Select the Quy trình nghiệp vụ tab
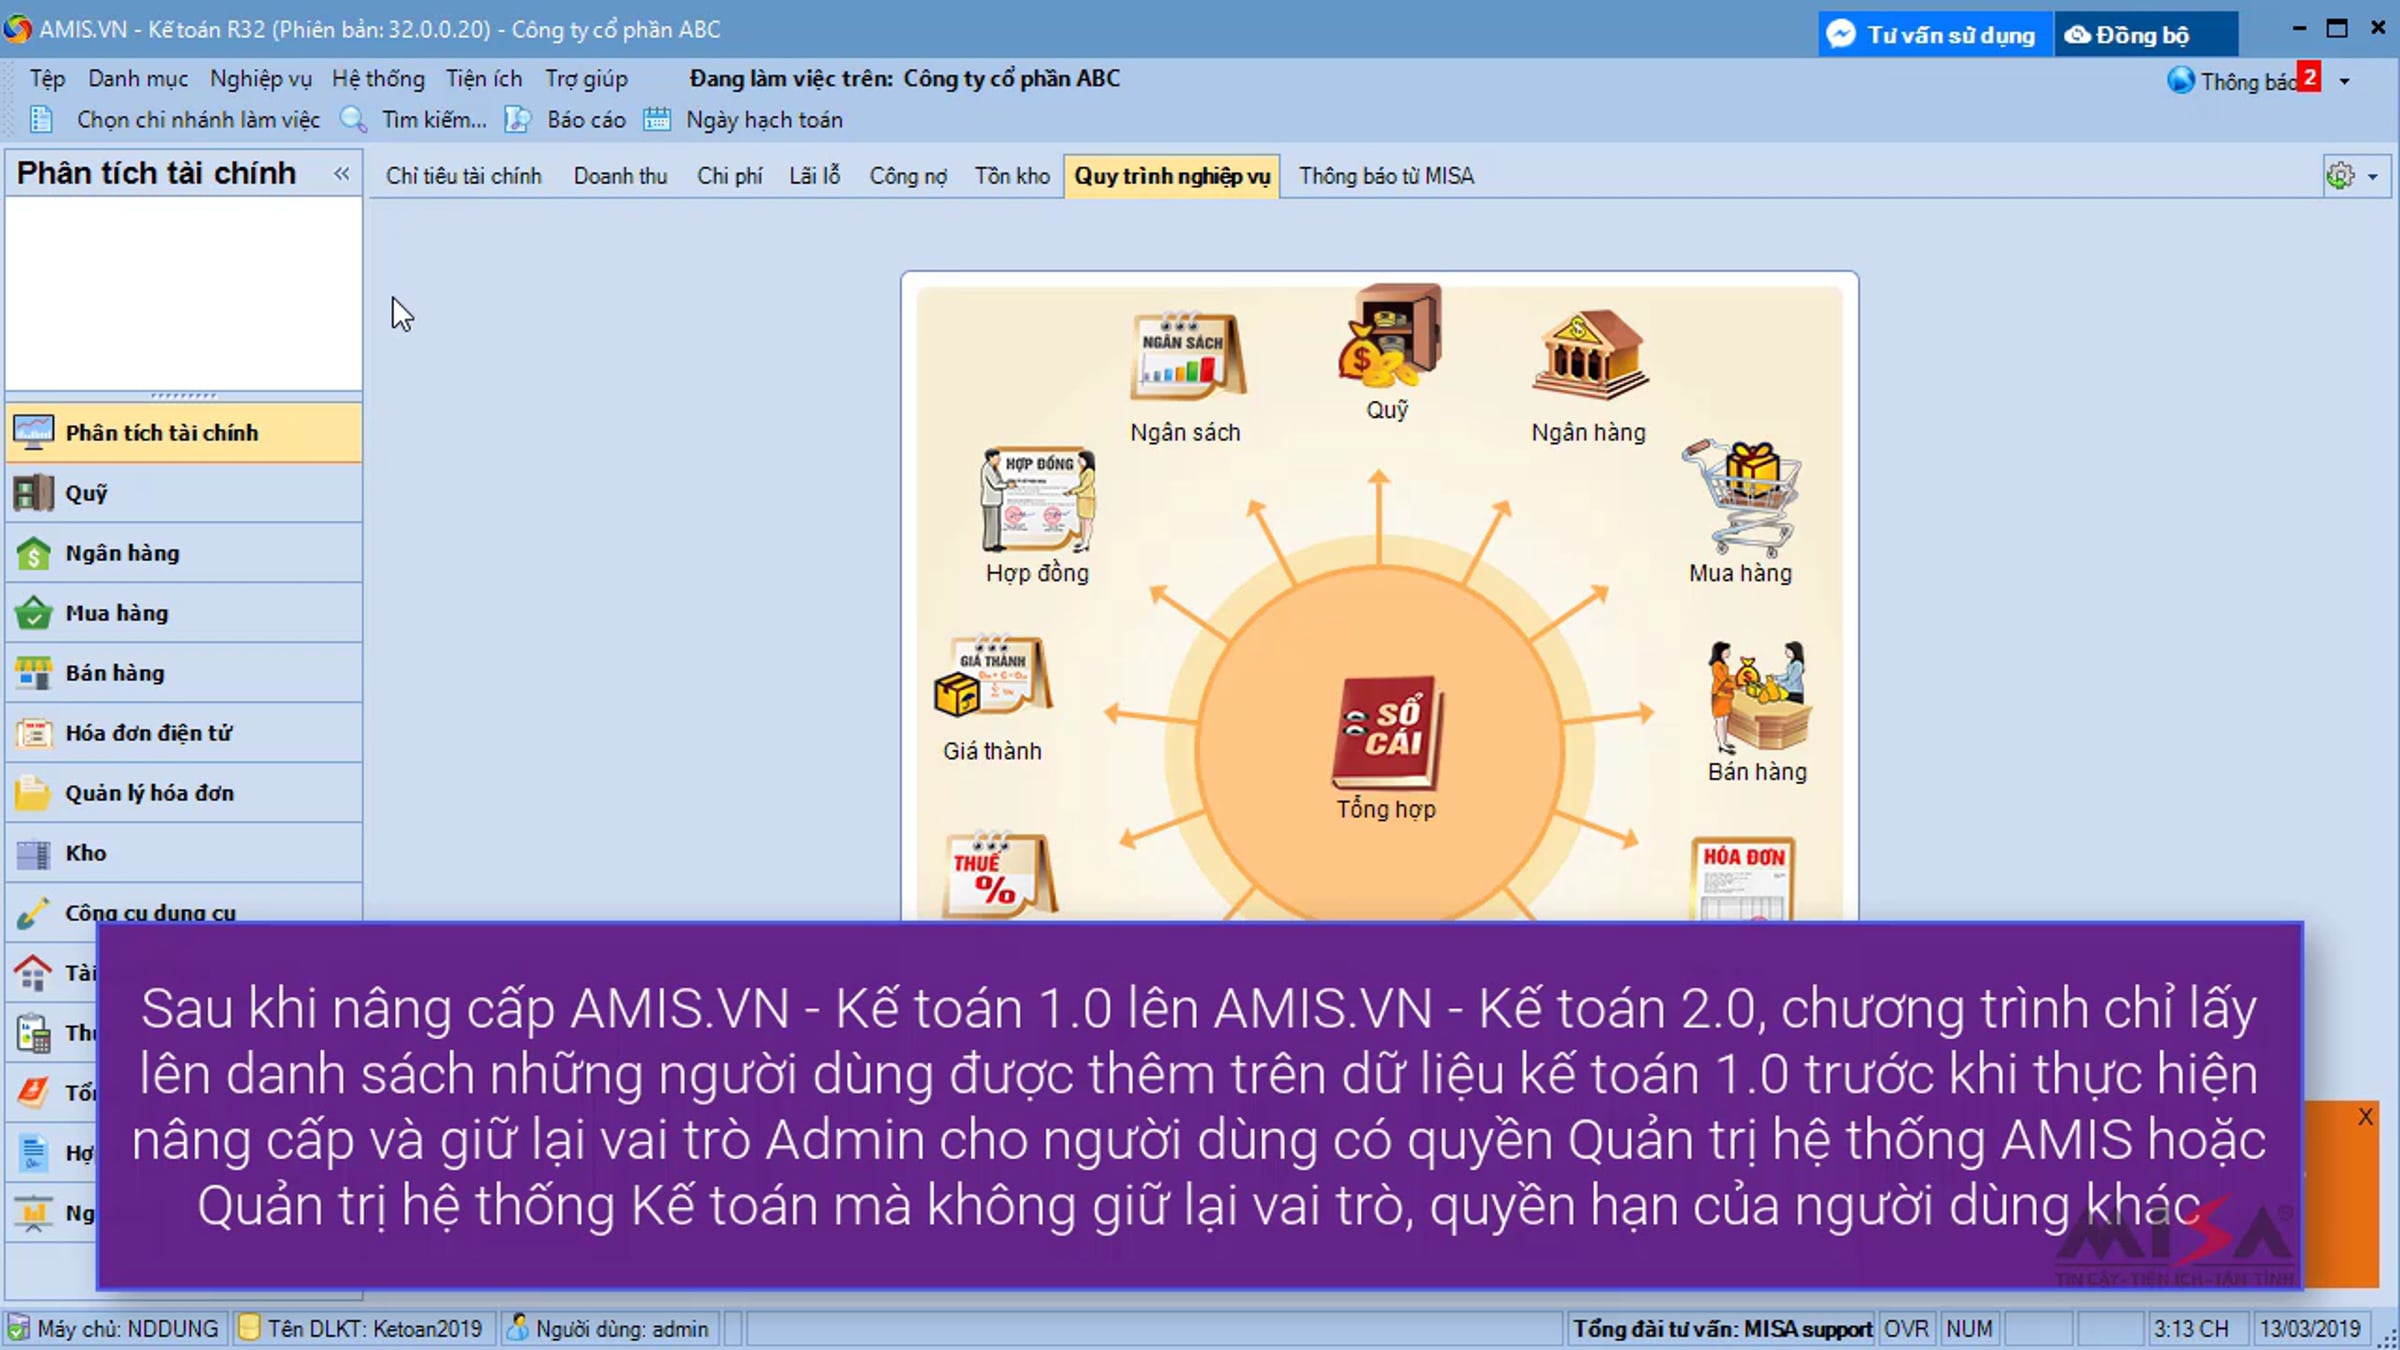Viewport: 2400px width, 1350px height. (x=1172, y=176)
